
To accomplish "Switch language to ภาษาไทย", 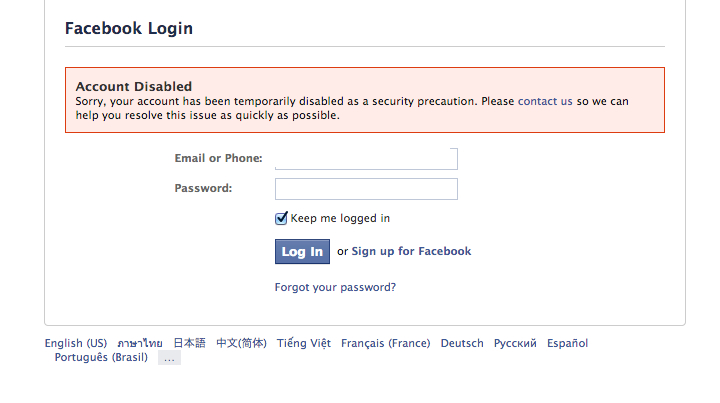I will [140, 343].
